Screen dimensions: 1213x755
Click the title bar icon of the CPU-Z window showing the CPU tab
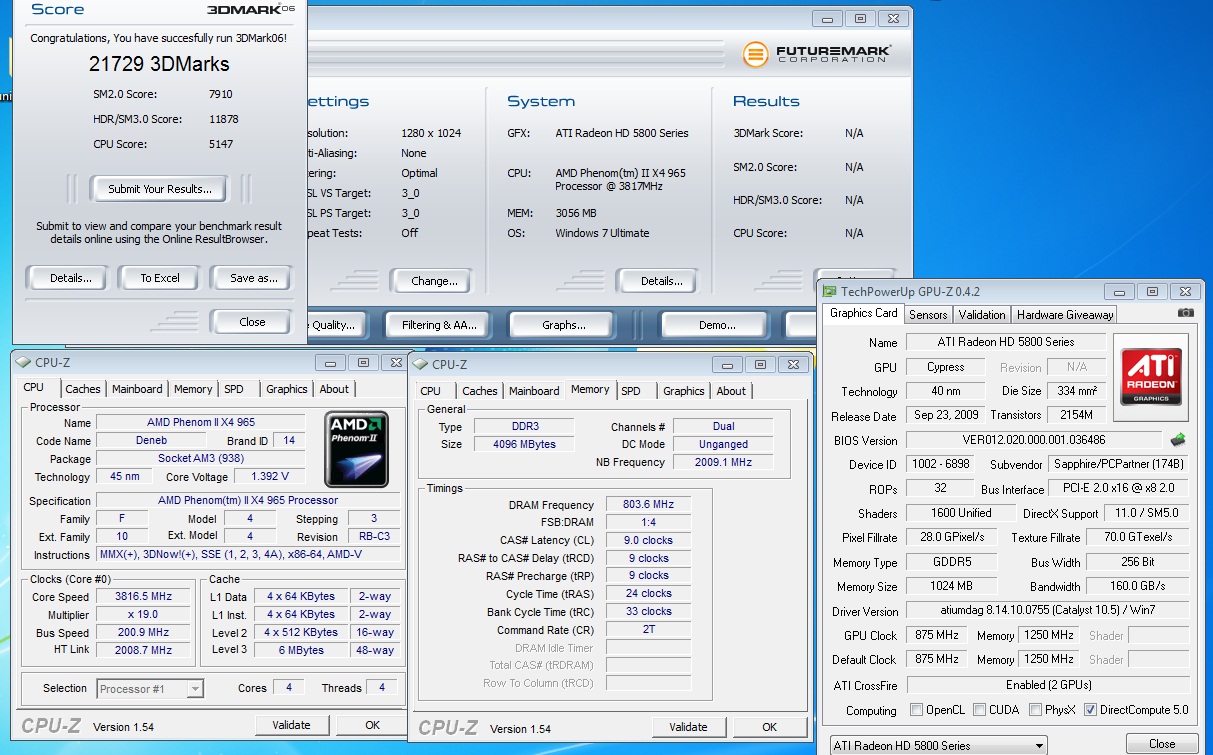[24, 363]
